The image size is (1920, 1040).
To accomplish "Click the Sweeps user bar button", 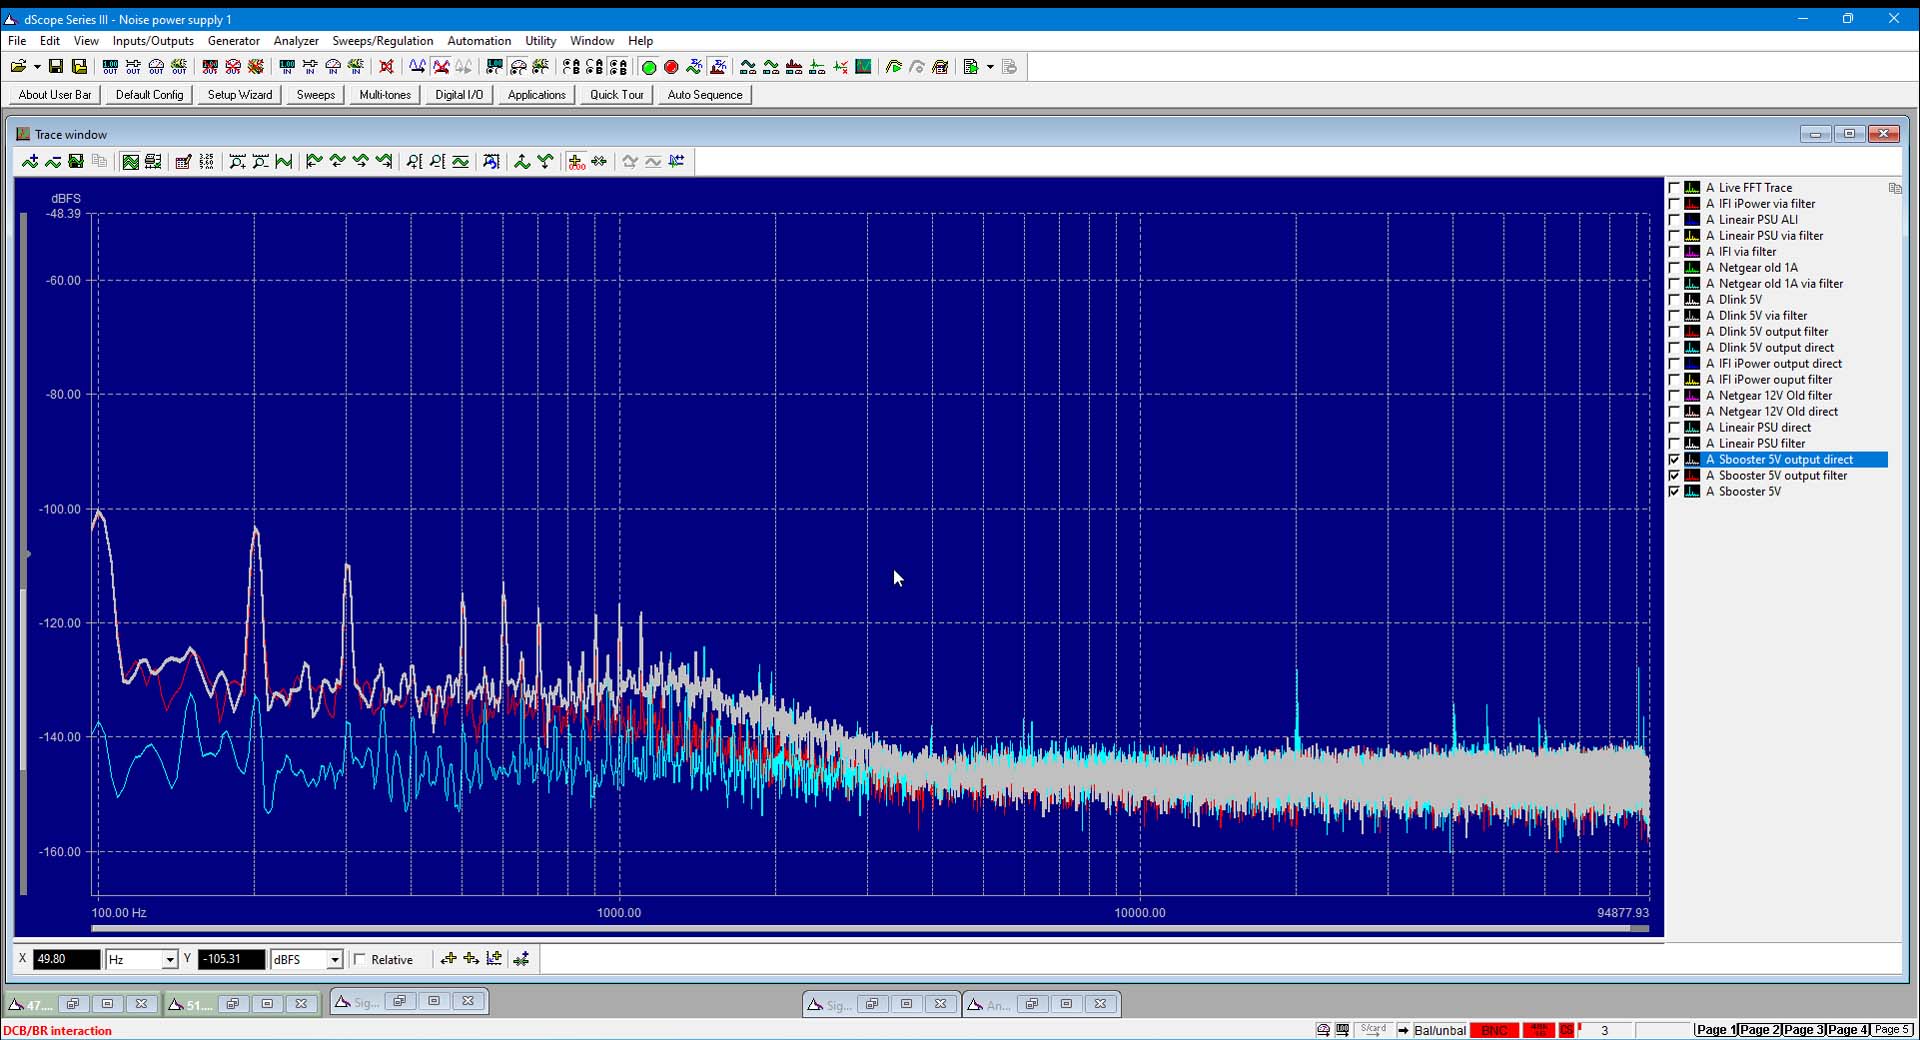I will 315,95.
